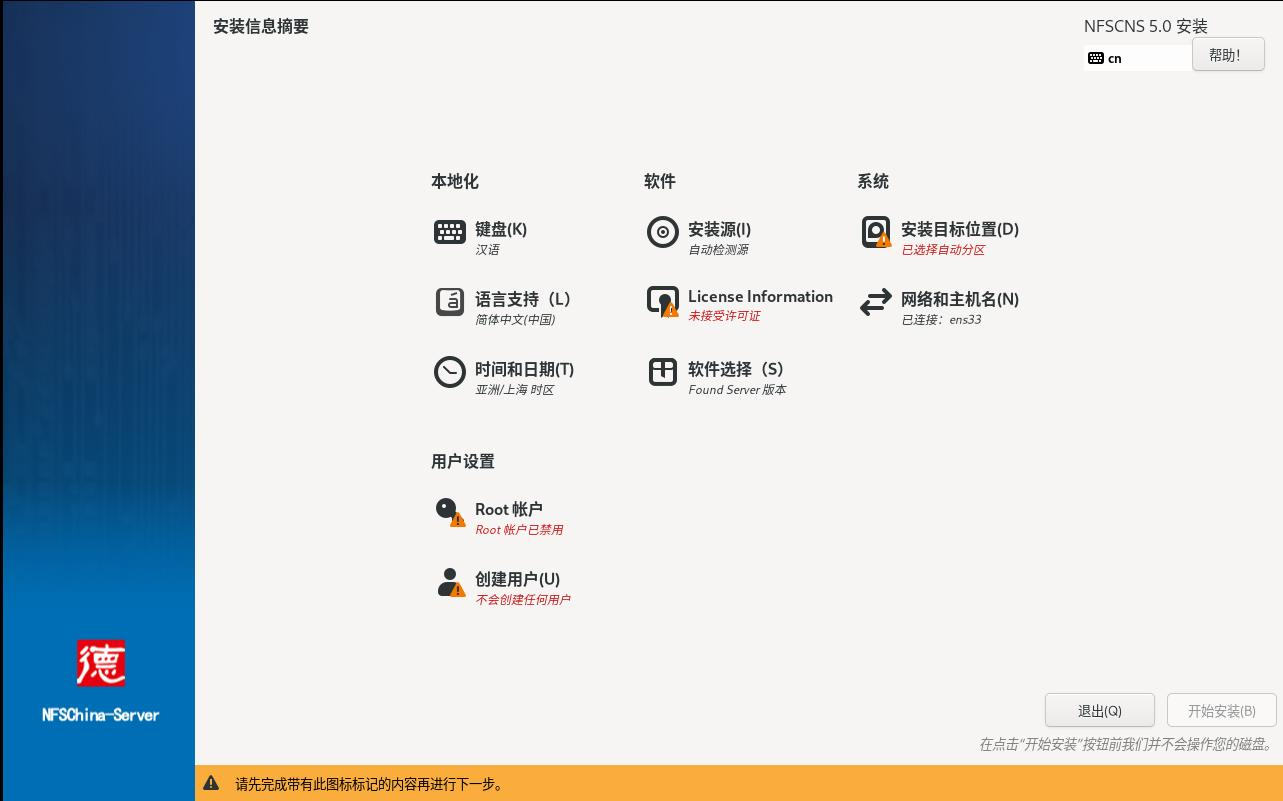Click the 汉语 keyboard layout text
1283x801 pixels.
tap(487, 250)
